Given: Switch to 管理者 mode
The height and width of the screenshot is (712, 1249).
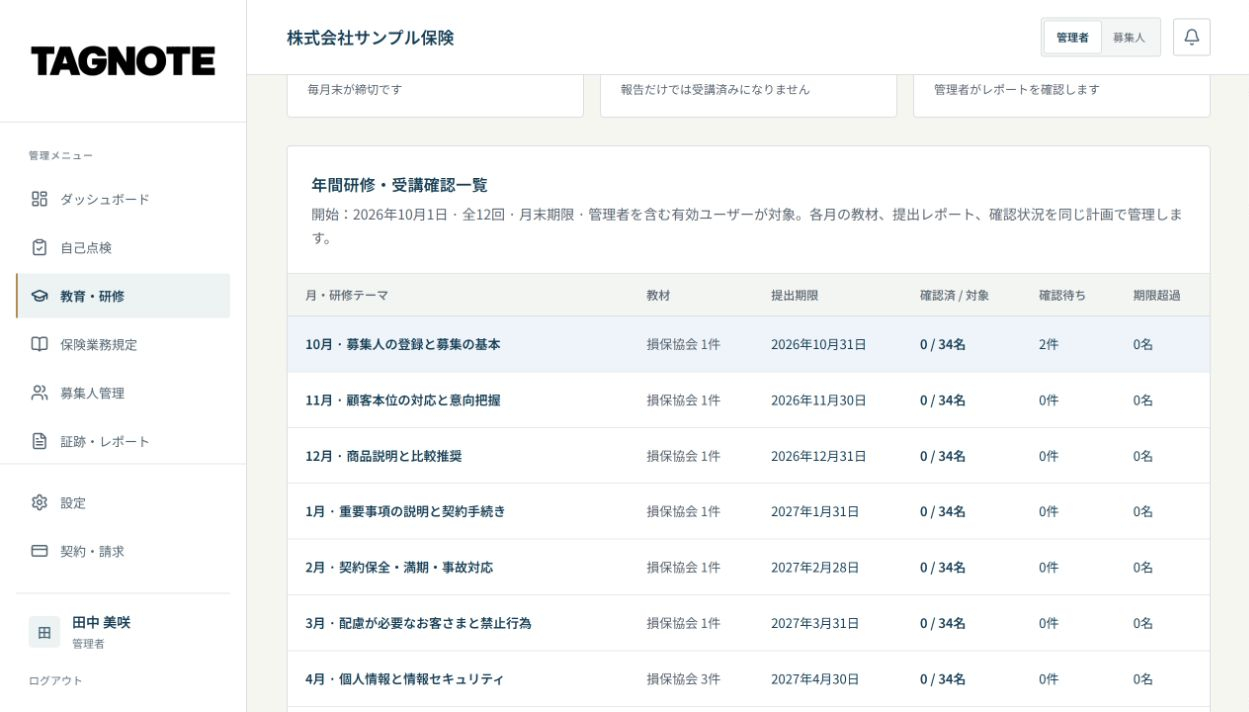Looking at the screenshot, I should [x=1072, y=37].
